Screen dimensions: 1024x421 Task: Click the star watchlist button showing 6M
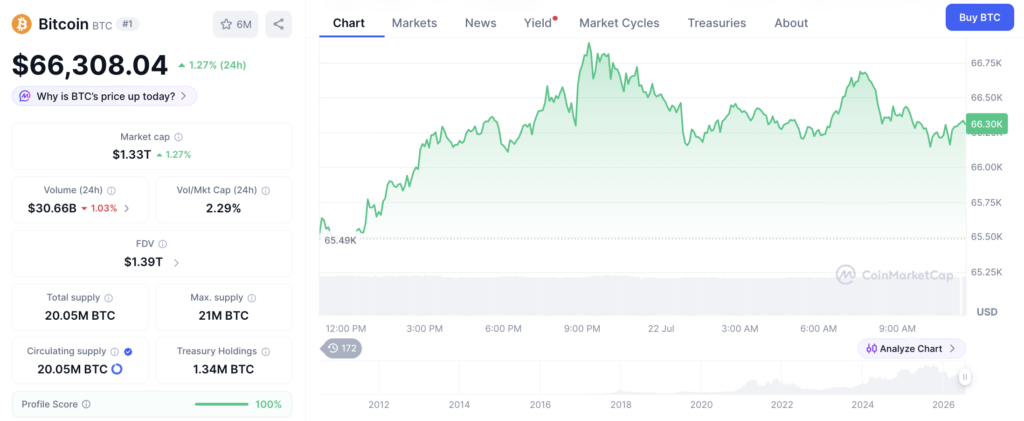coord(236,24)
